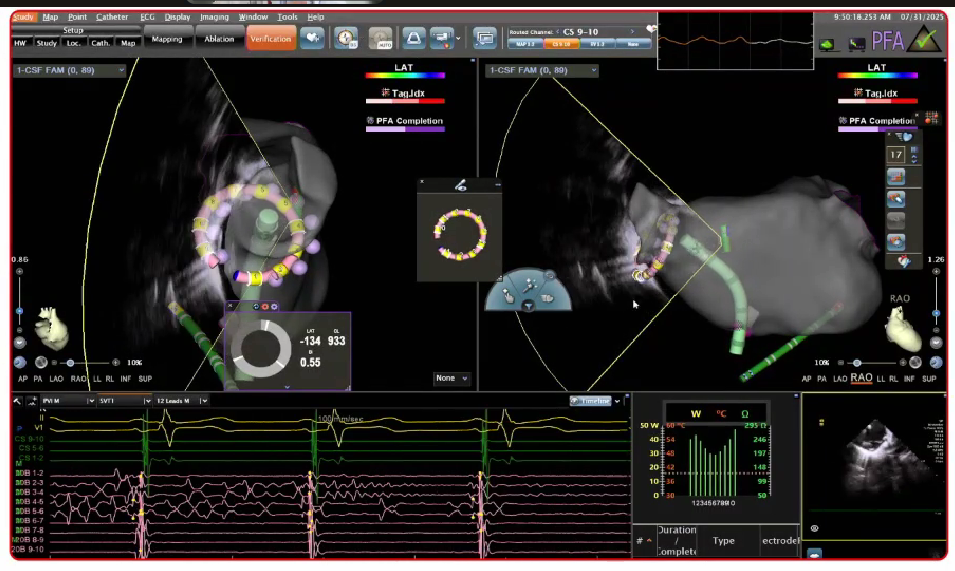Viewport: 955px width, 571px height.
Task: Select the RAO view in right map
Action: (863, 379)
